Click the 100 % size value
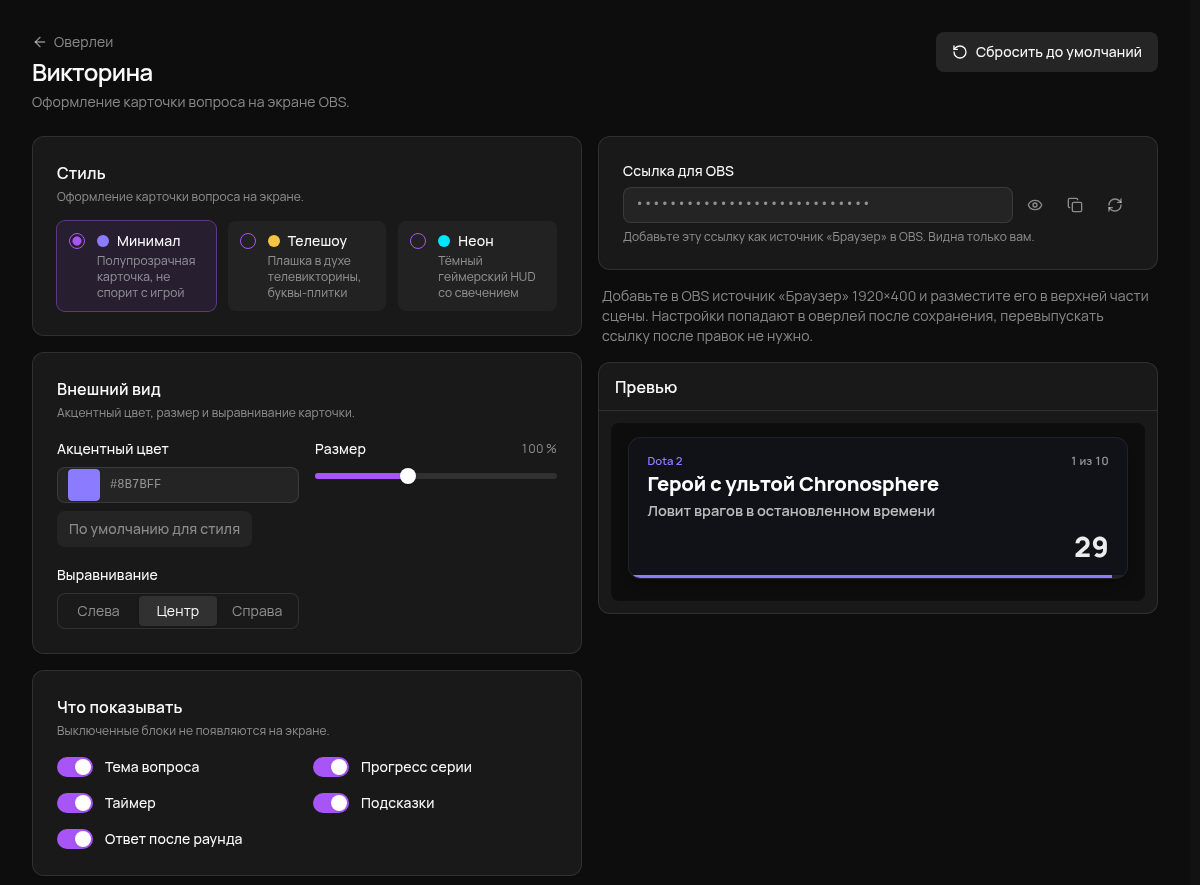 click(x=539, y=449)
